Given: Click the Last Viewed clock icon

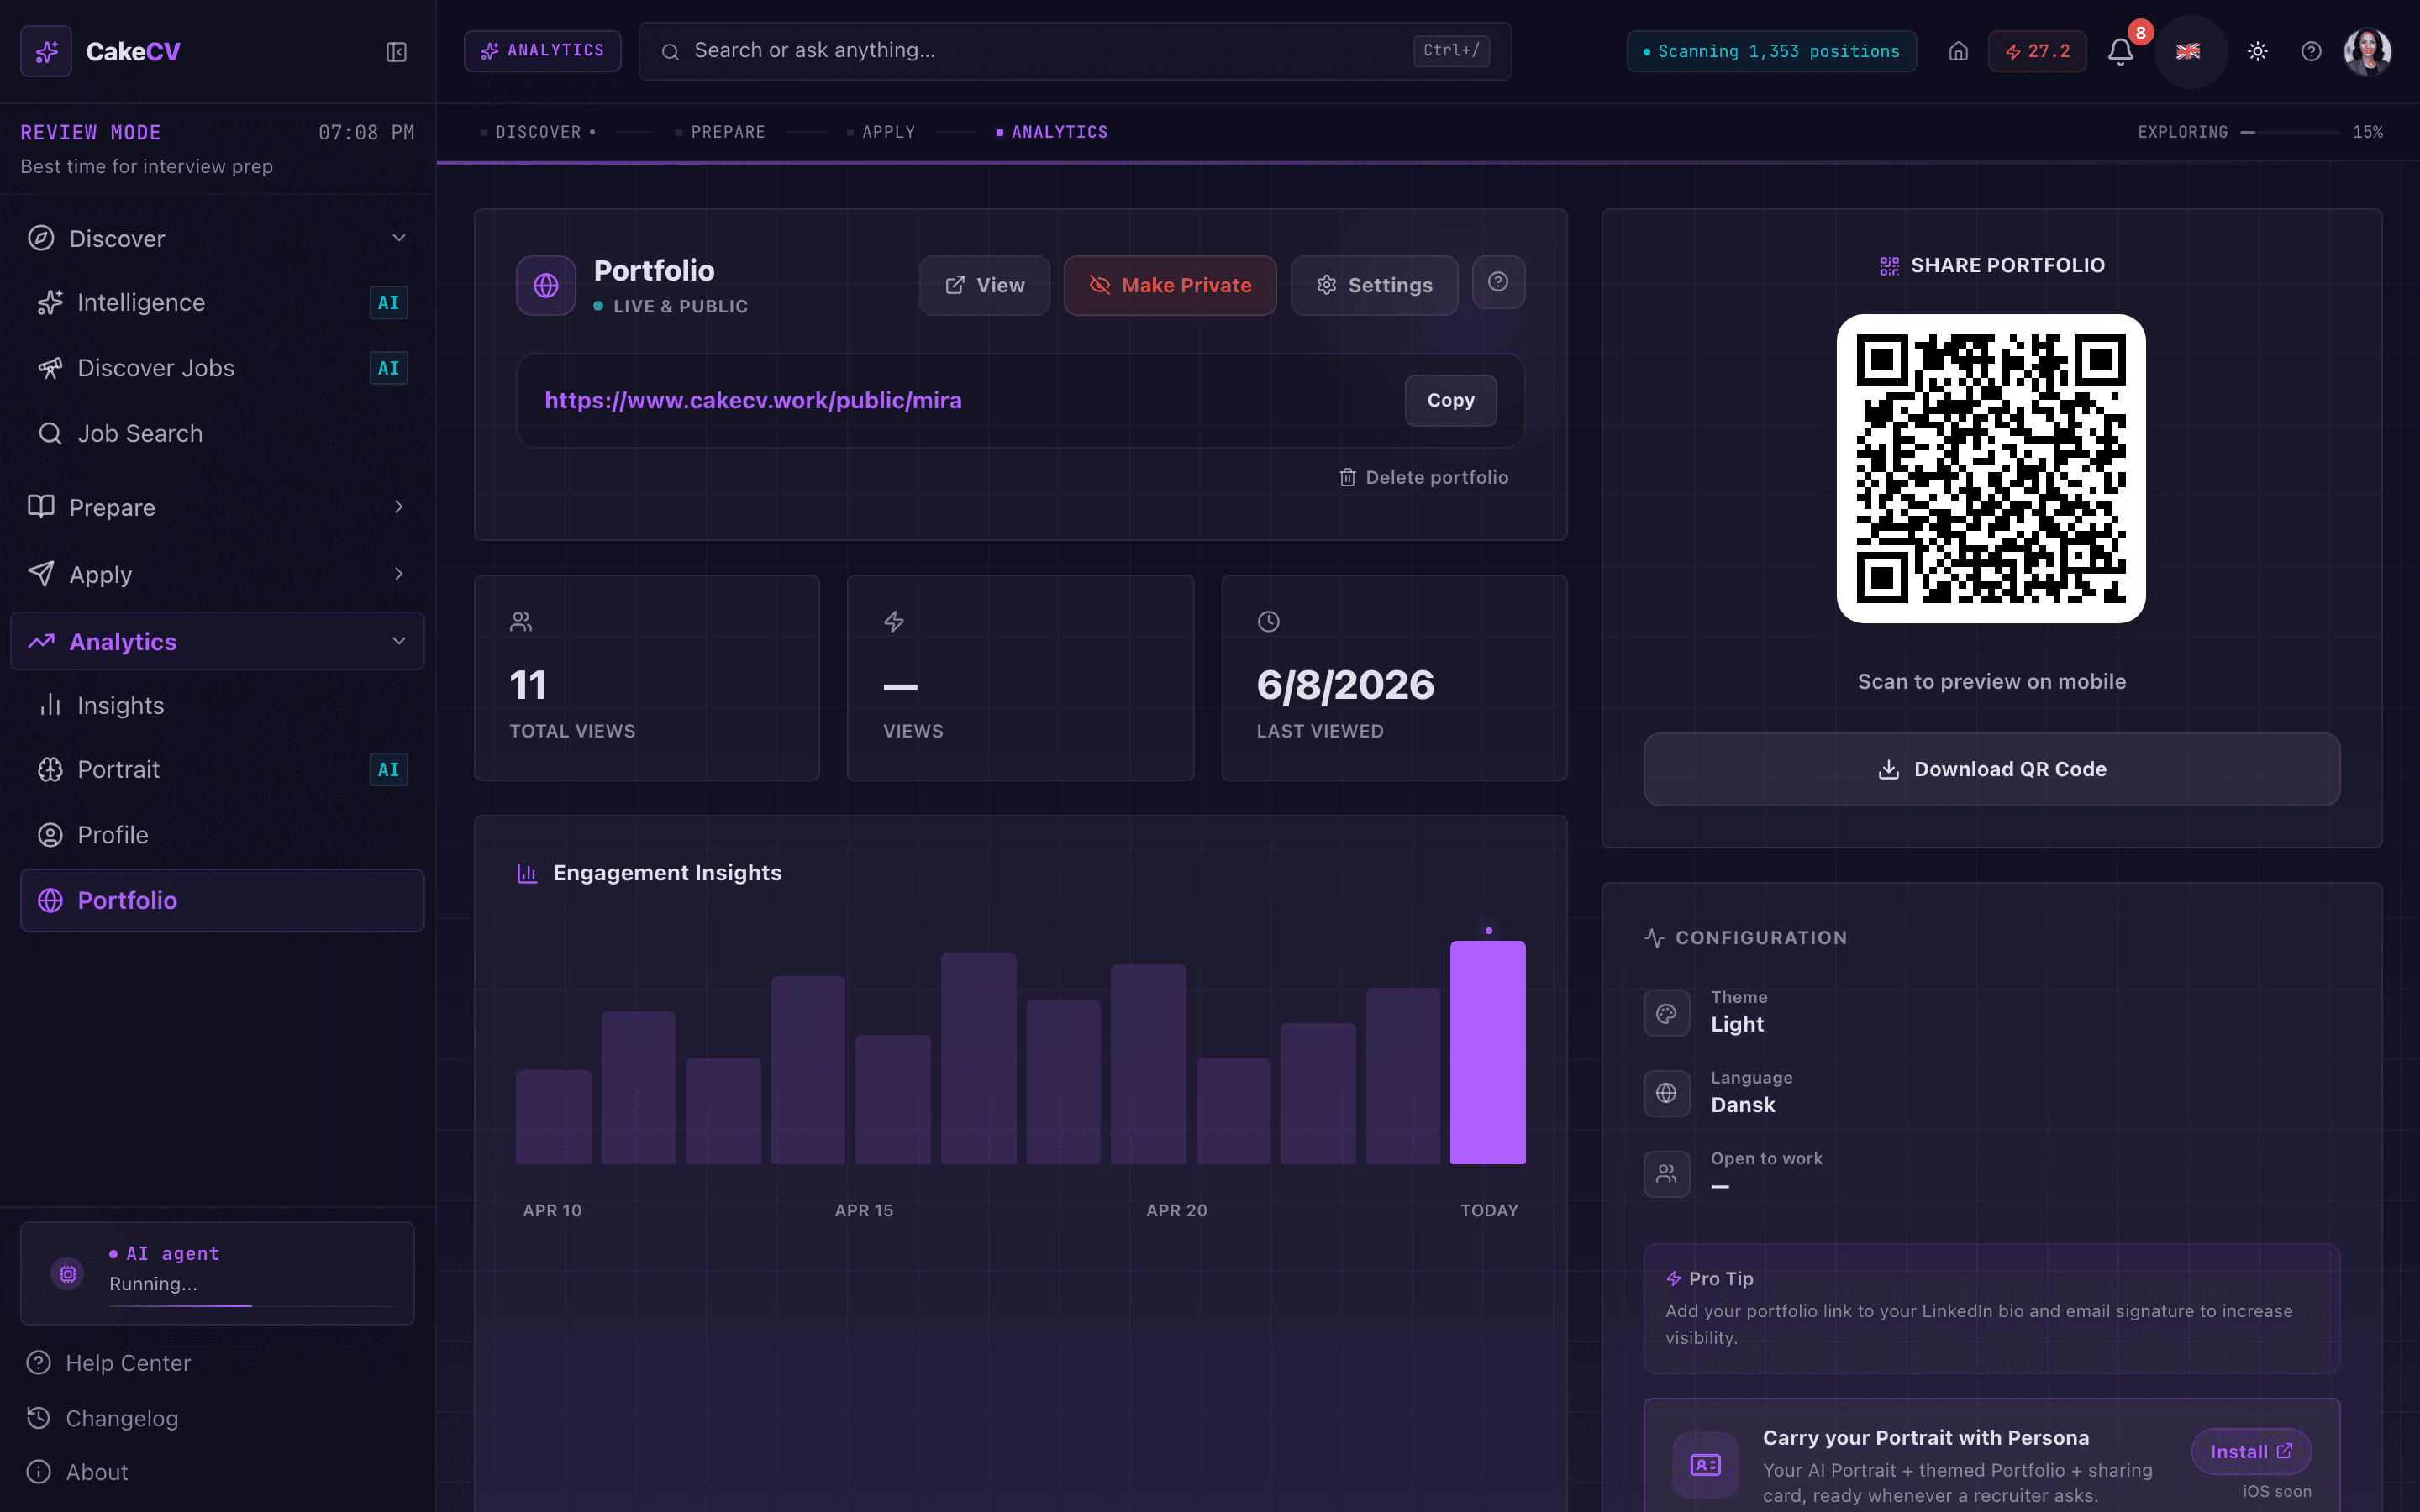Looking at the screenshot, I should (1268, 622).
